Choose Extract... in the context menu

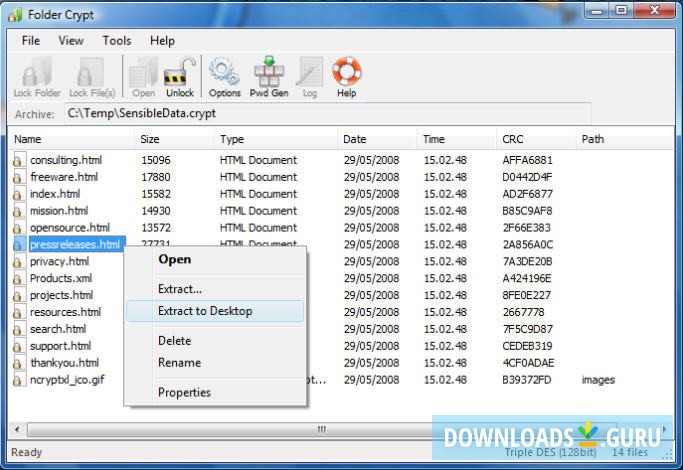tap(215, 289)
